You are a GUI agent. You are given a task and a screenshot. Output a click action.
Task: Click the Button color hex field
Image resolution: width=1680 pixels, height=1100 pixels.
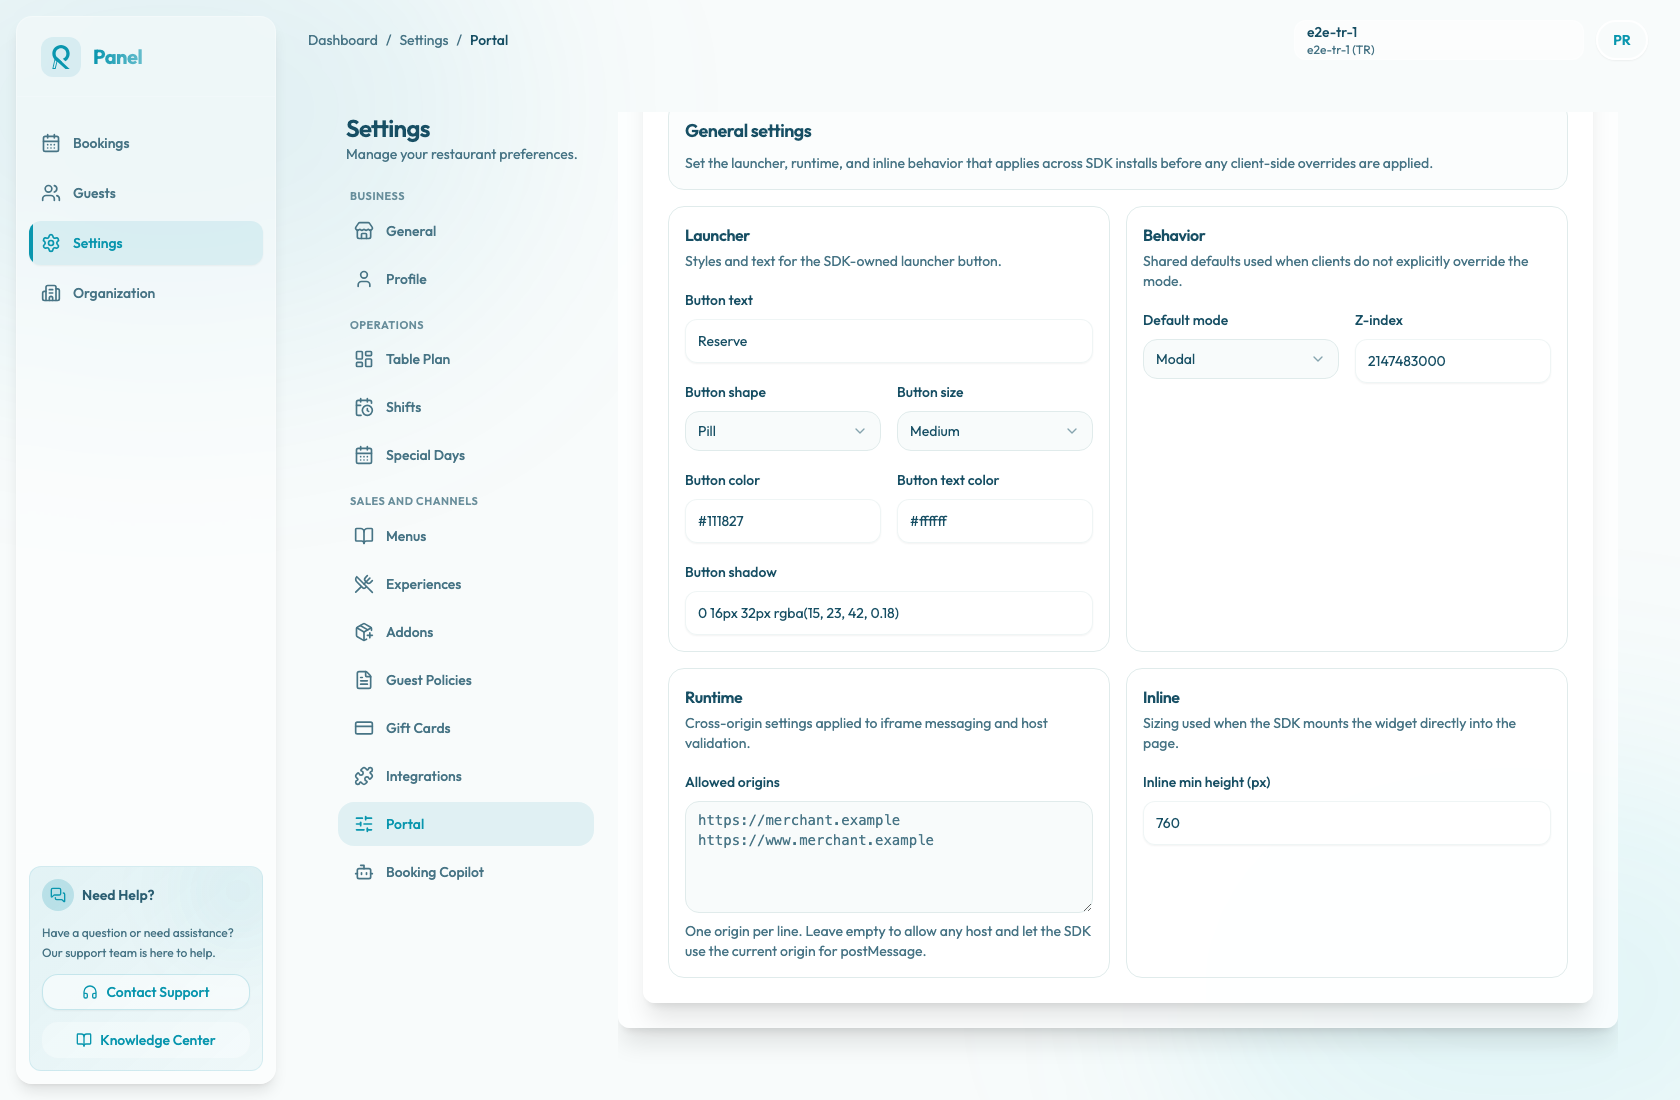782,521
